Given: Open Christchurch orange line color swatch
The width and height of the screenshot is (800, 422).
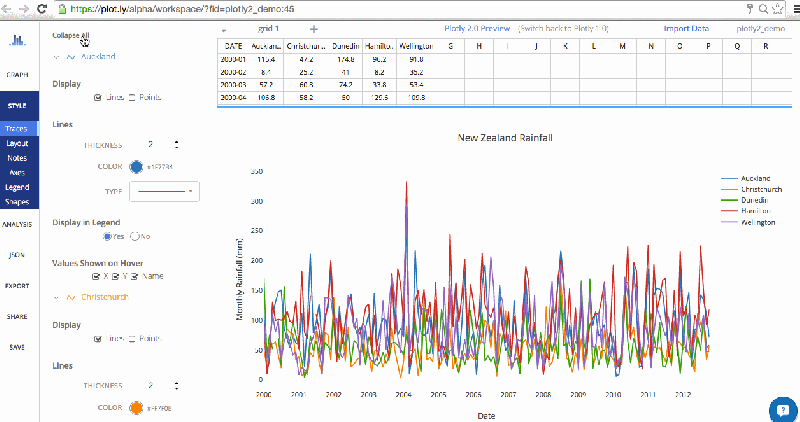Looking at the screenshot, I should click(x=136, y=408).
